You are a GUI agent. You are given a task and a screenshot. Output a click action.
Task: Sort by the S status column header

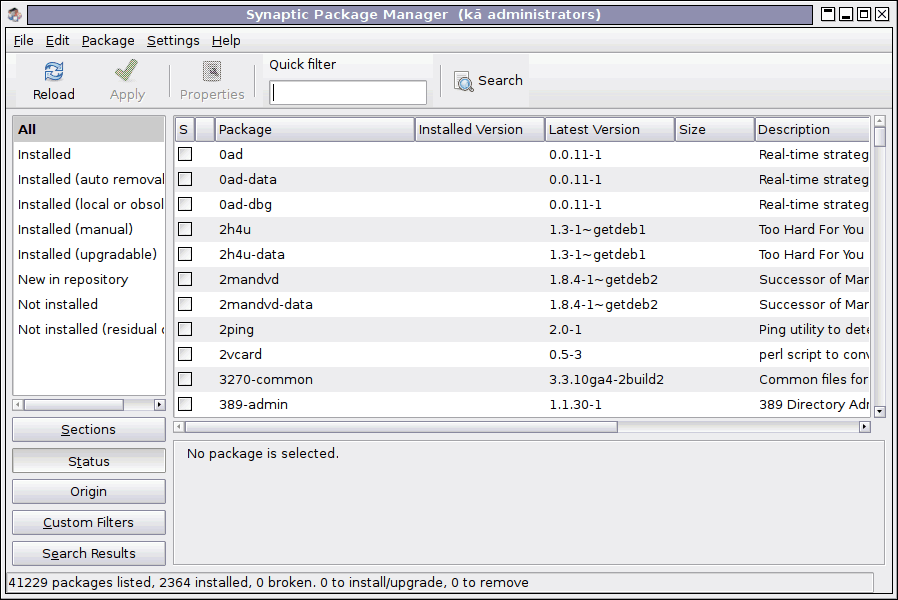pyautogui.click(x=184, y=129)
